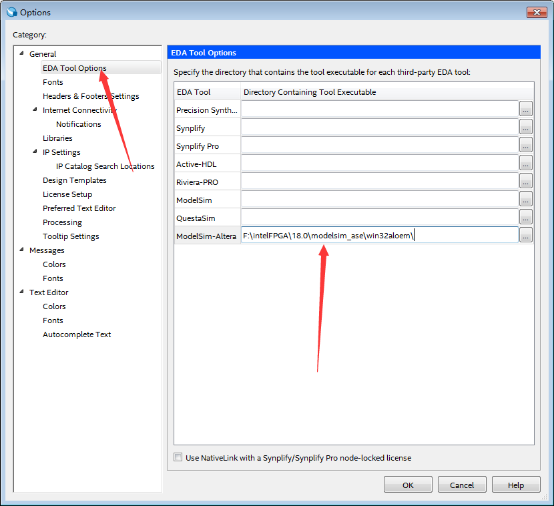Collapse the Messages category arrow
Image resolution: width=554 pixels, height=506 pixels.
point(22,249)
